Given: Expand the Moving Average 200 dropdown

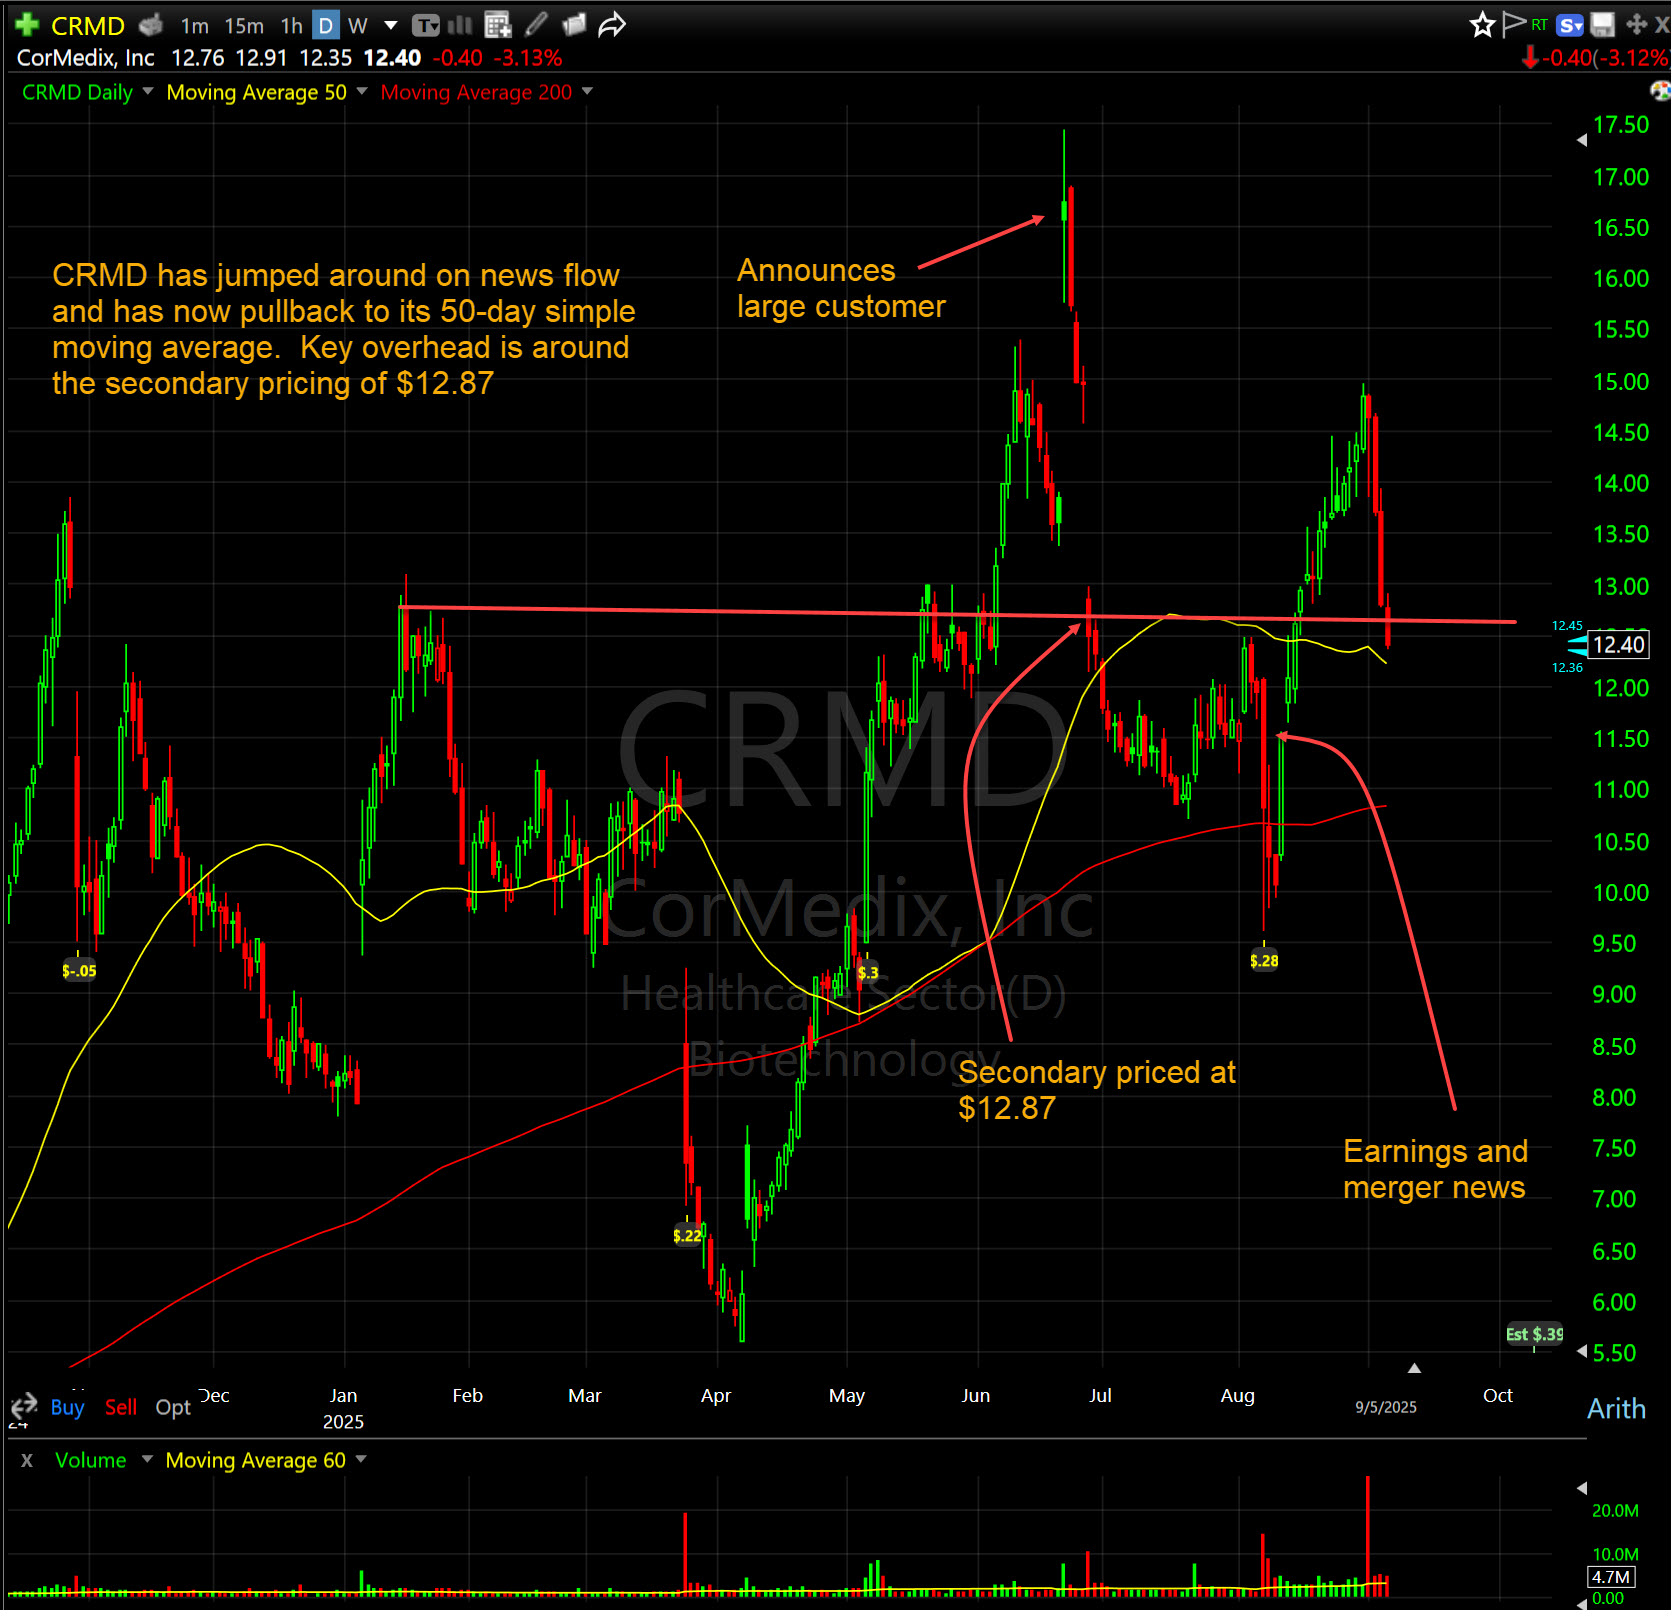Looking at the screenshot, I should [x=587, y=92].
